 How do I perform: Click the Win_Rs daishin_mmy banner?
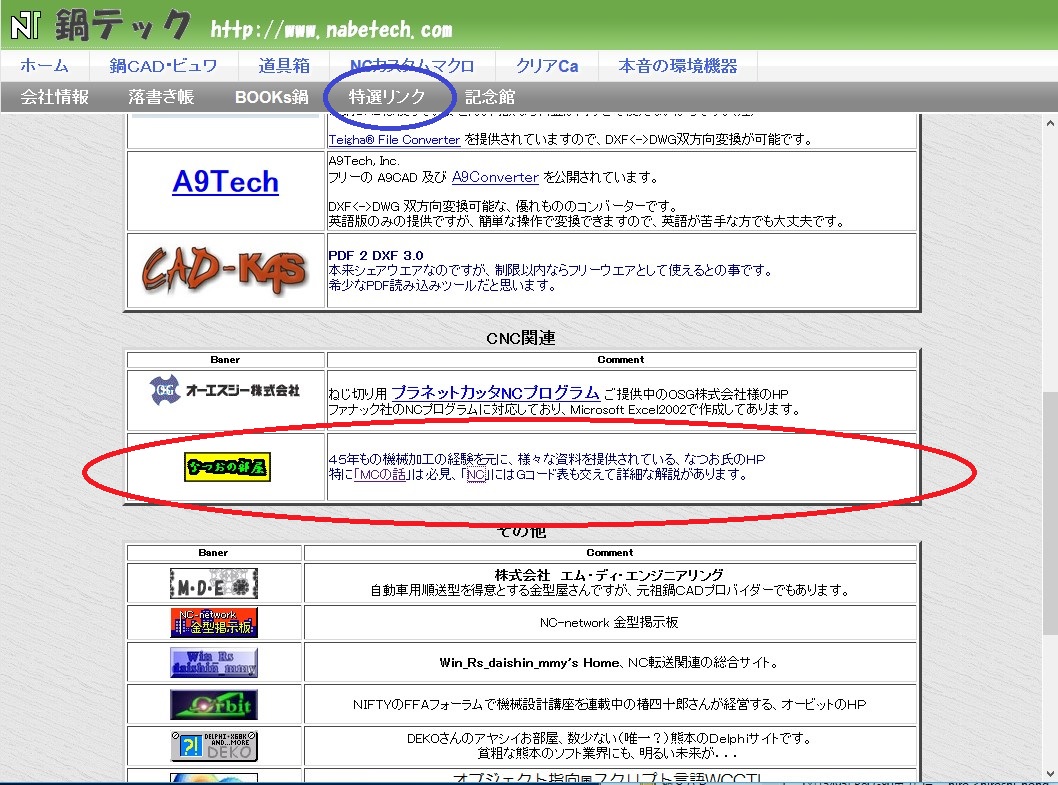point(214,663)
